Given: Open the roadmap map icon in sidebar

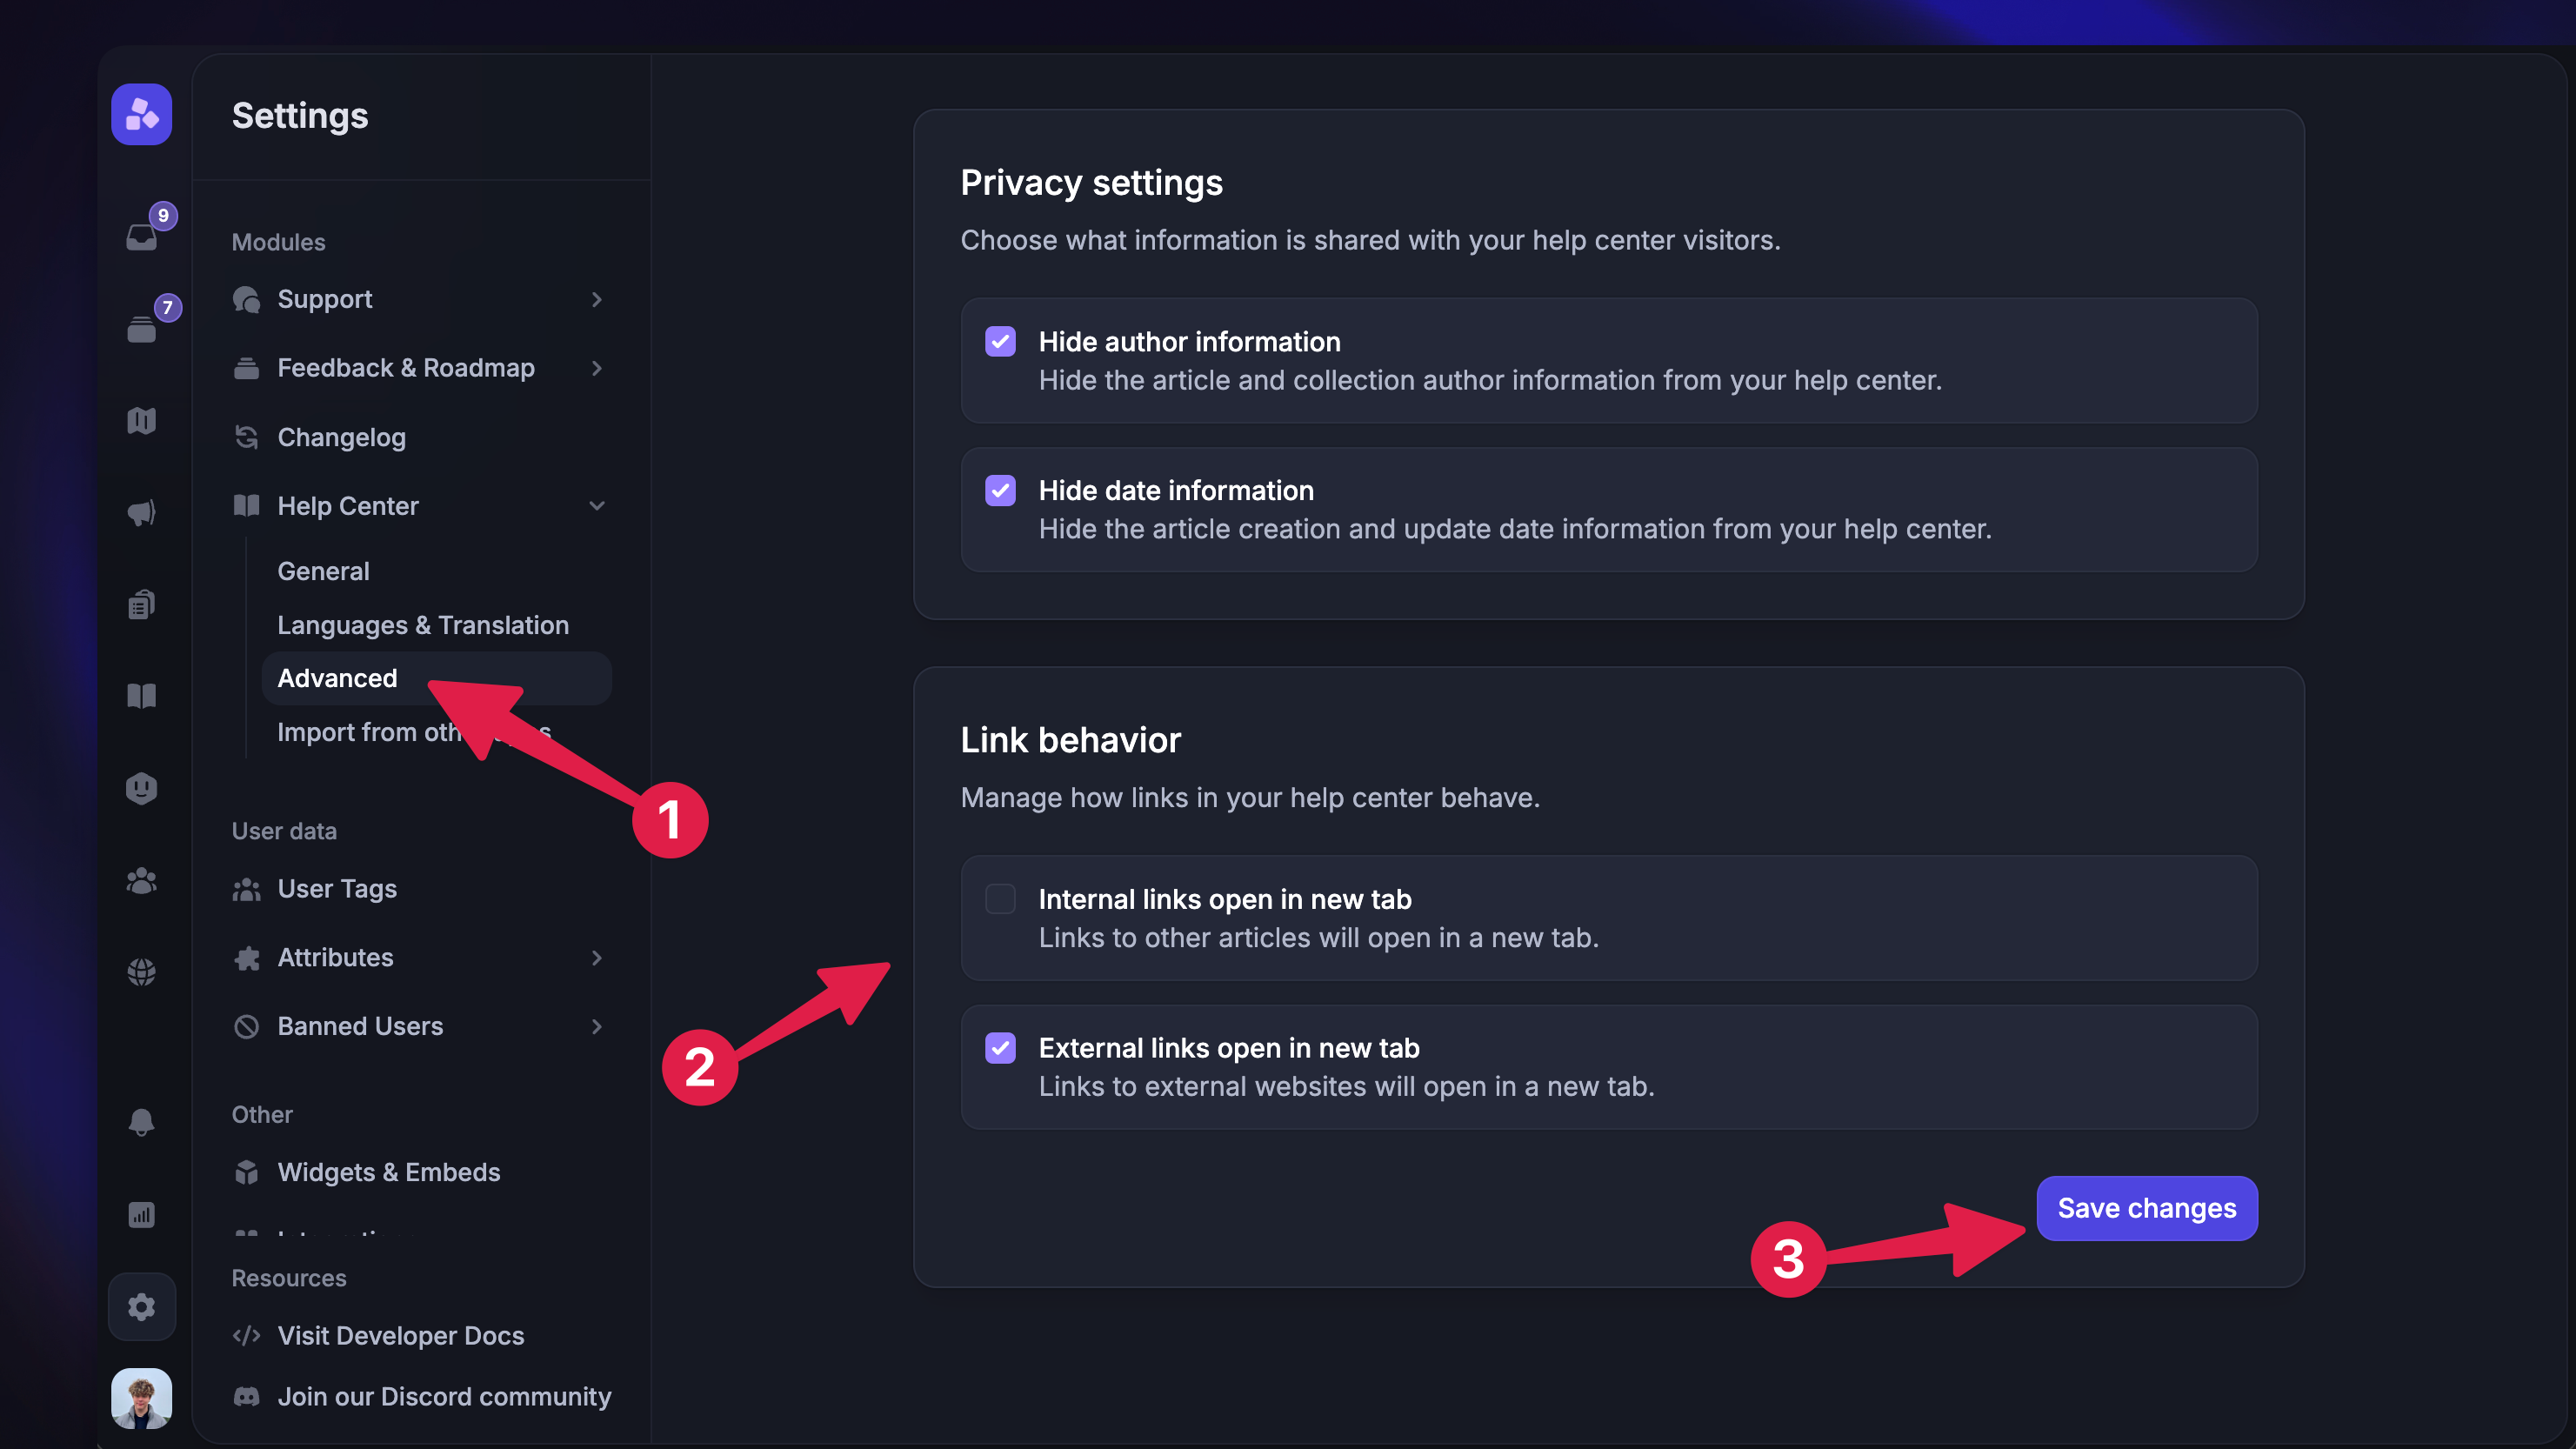Looking at the screenshot, I should (142, 420).
